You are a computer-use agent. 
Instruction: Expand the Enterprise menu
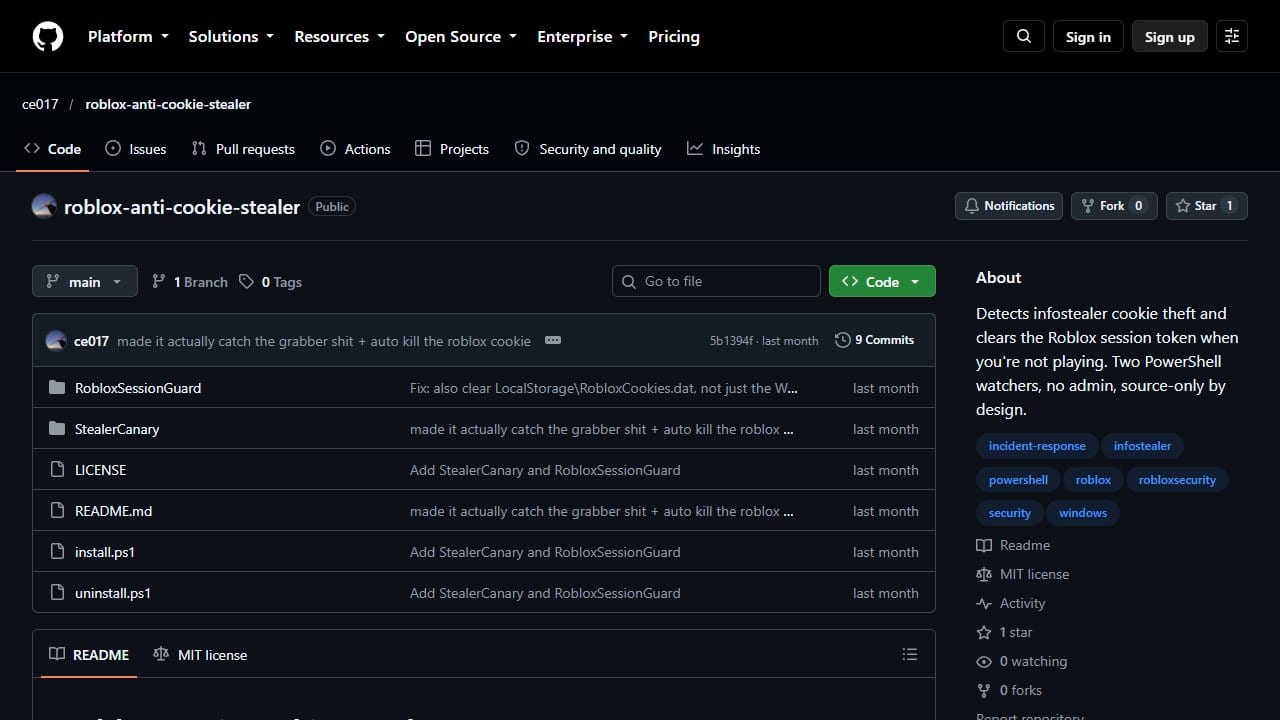(x=582, y=37)
